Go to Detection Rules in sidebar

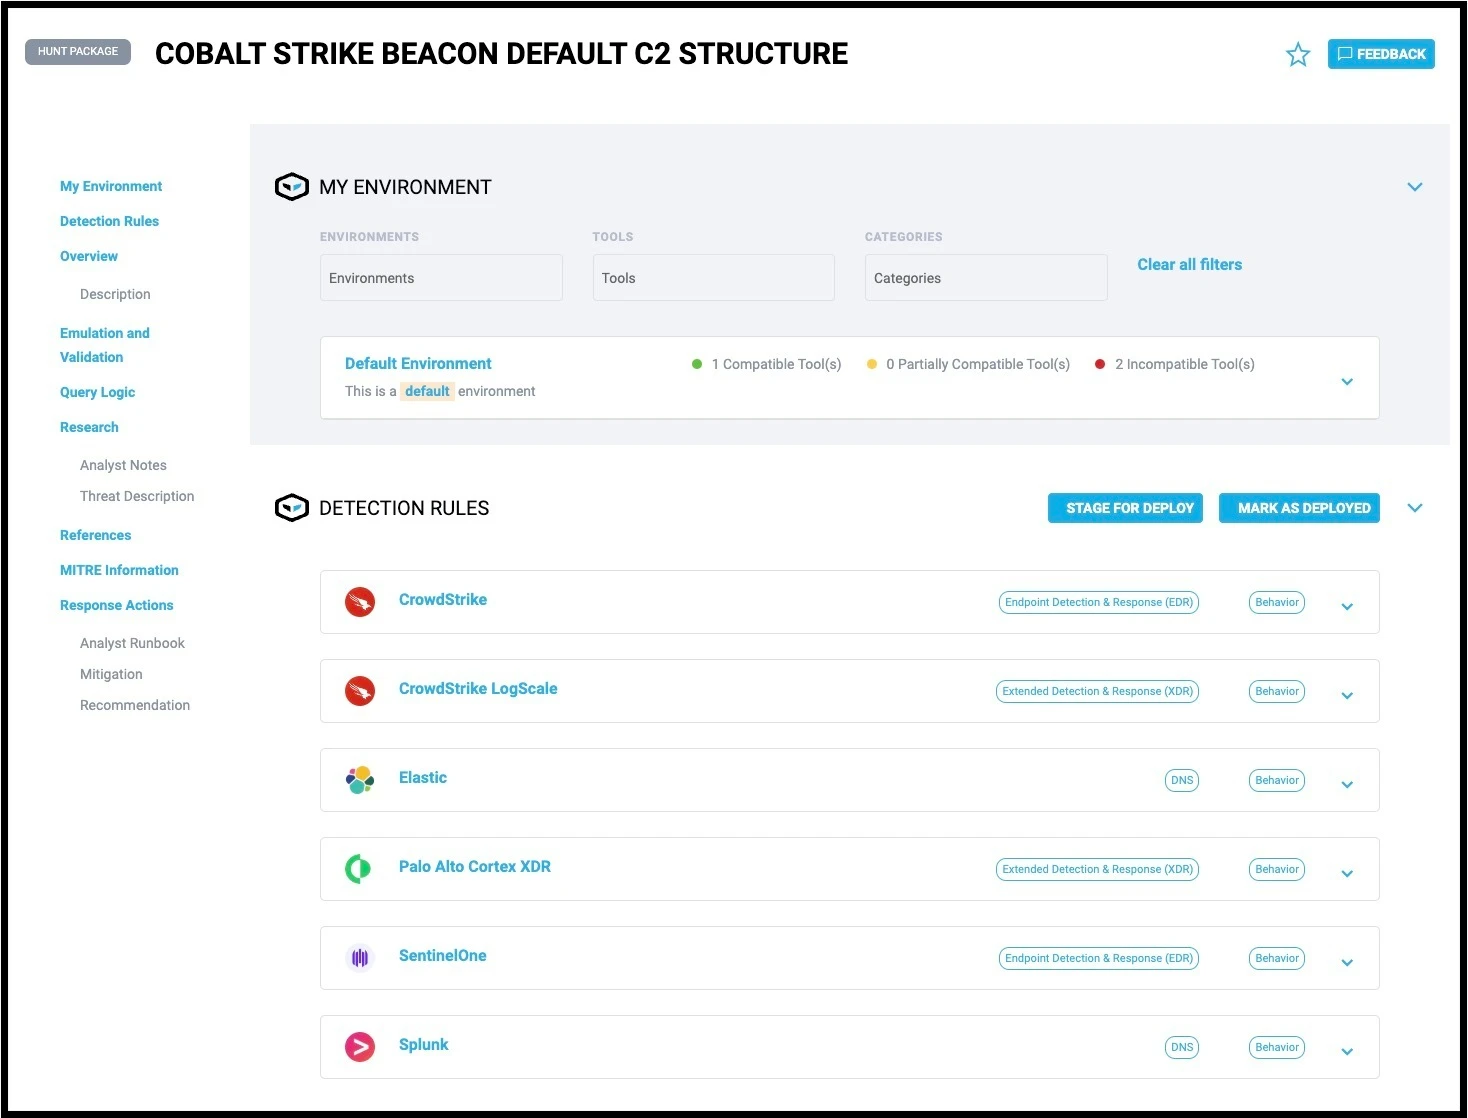tap(109, 221)
